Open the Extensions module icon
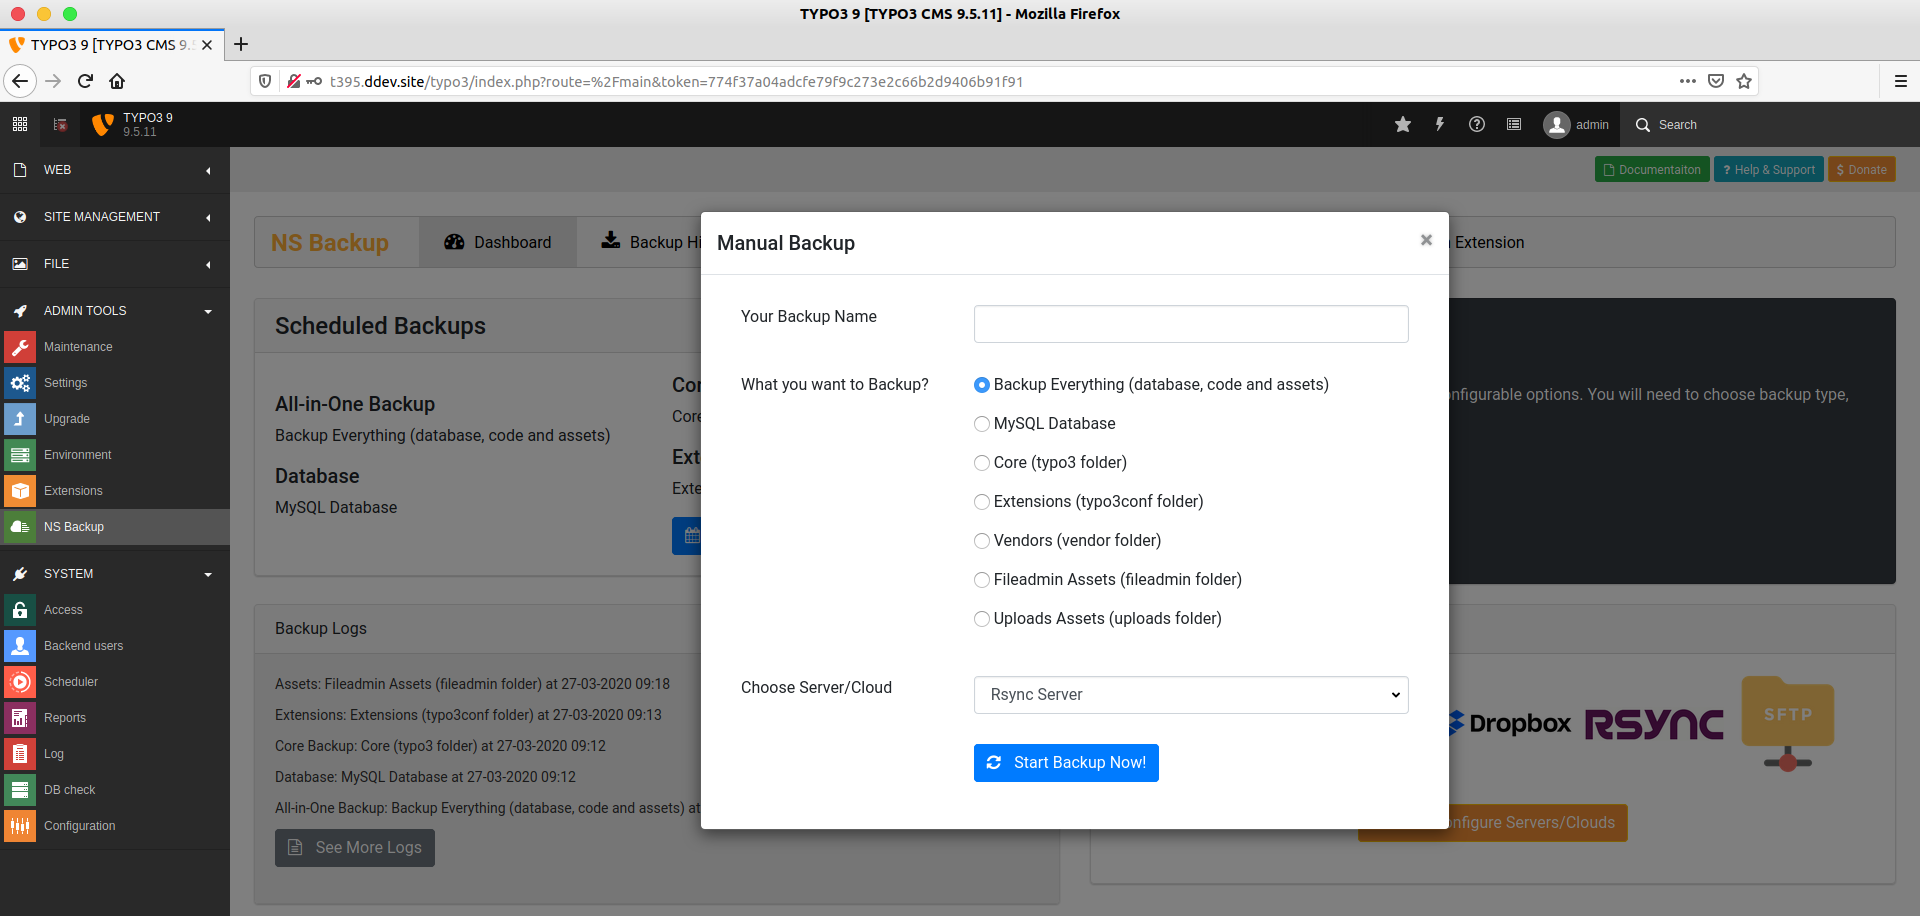 (20, 491)
